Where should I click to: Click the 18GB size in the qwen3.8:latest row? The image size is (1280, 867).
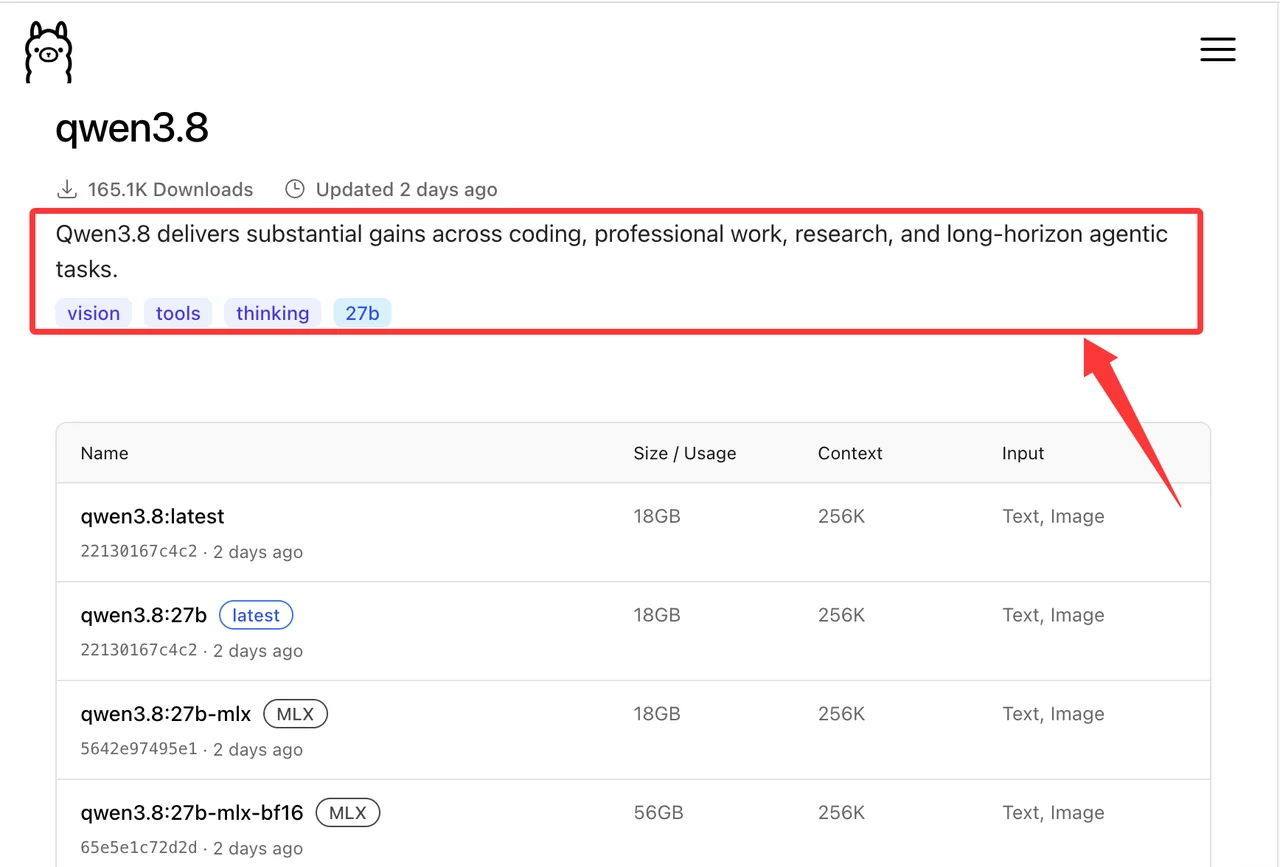click(x=657, y=517)
